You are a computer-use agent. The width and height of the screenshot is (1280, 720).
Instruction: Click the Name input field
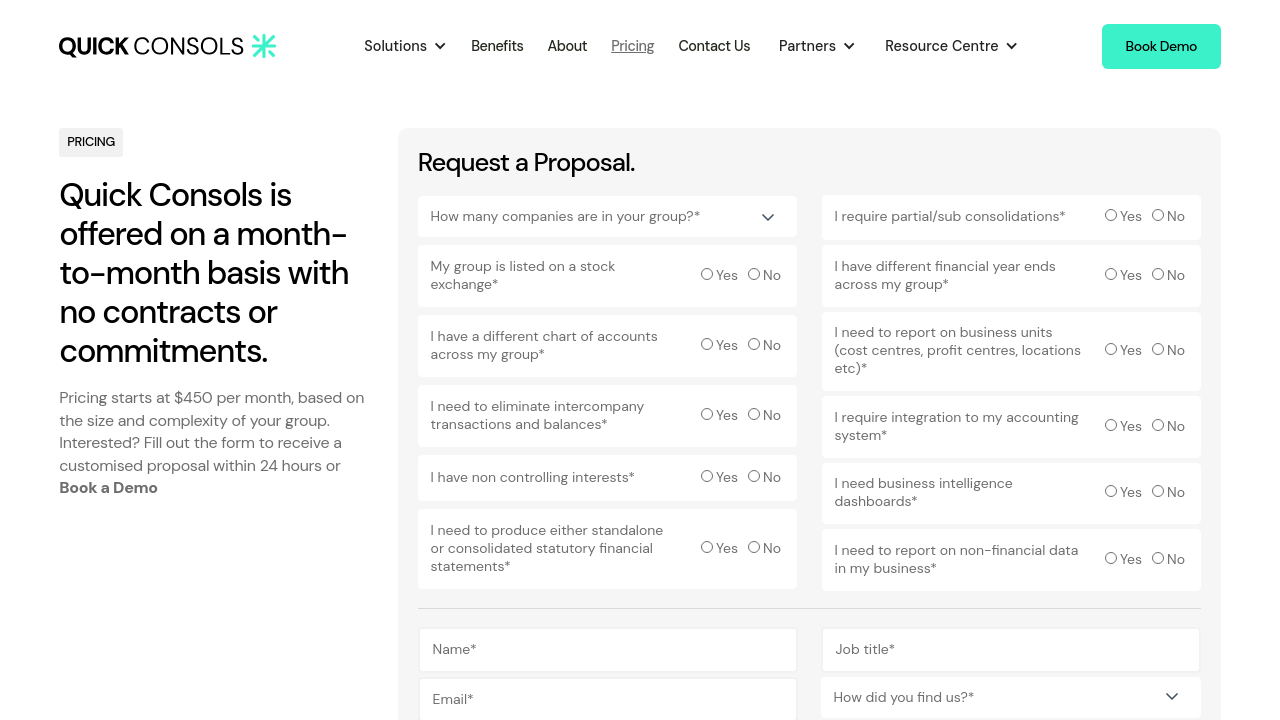[607, 650]
